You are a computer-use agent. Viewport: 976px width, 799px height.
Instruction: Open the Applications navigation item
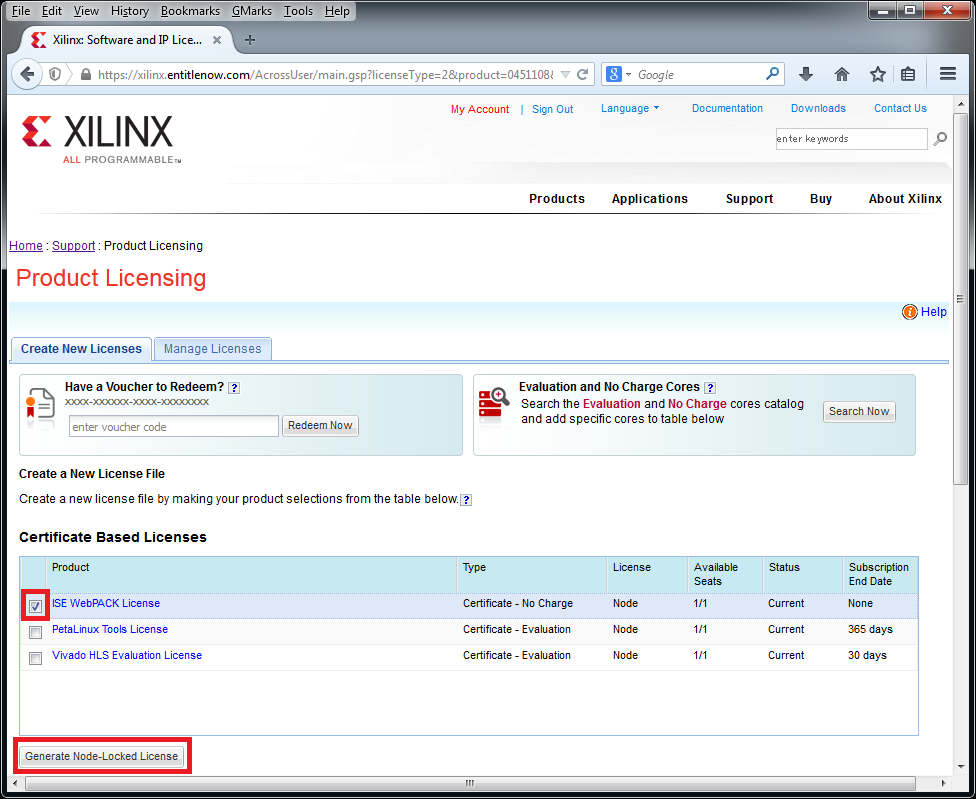(x=649, y=199)
